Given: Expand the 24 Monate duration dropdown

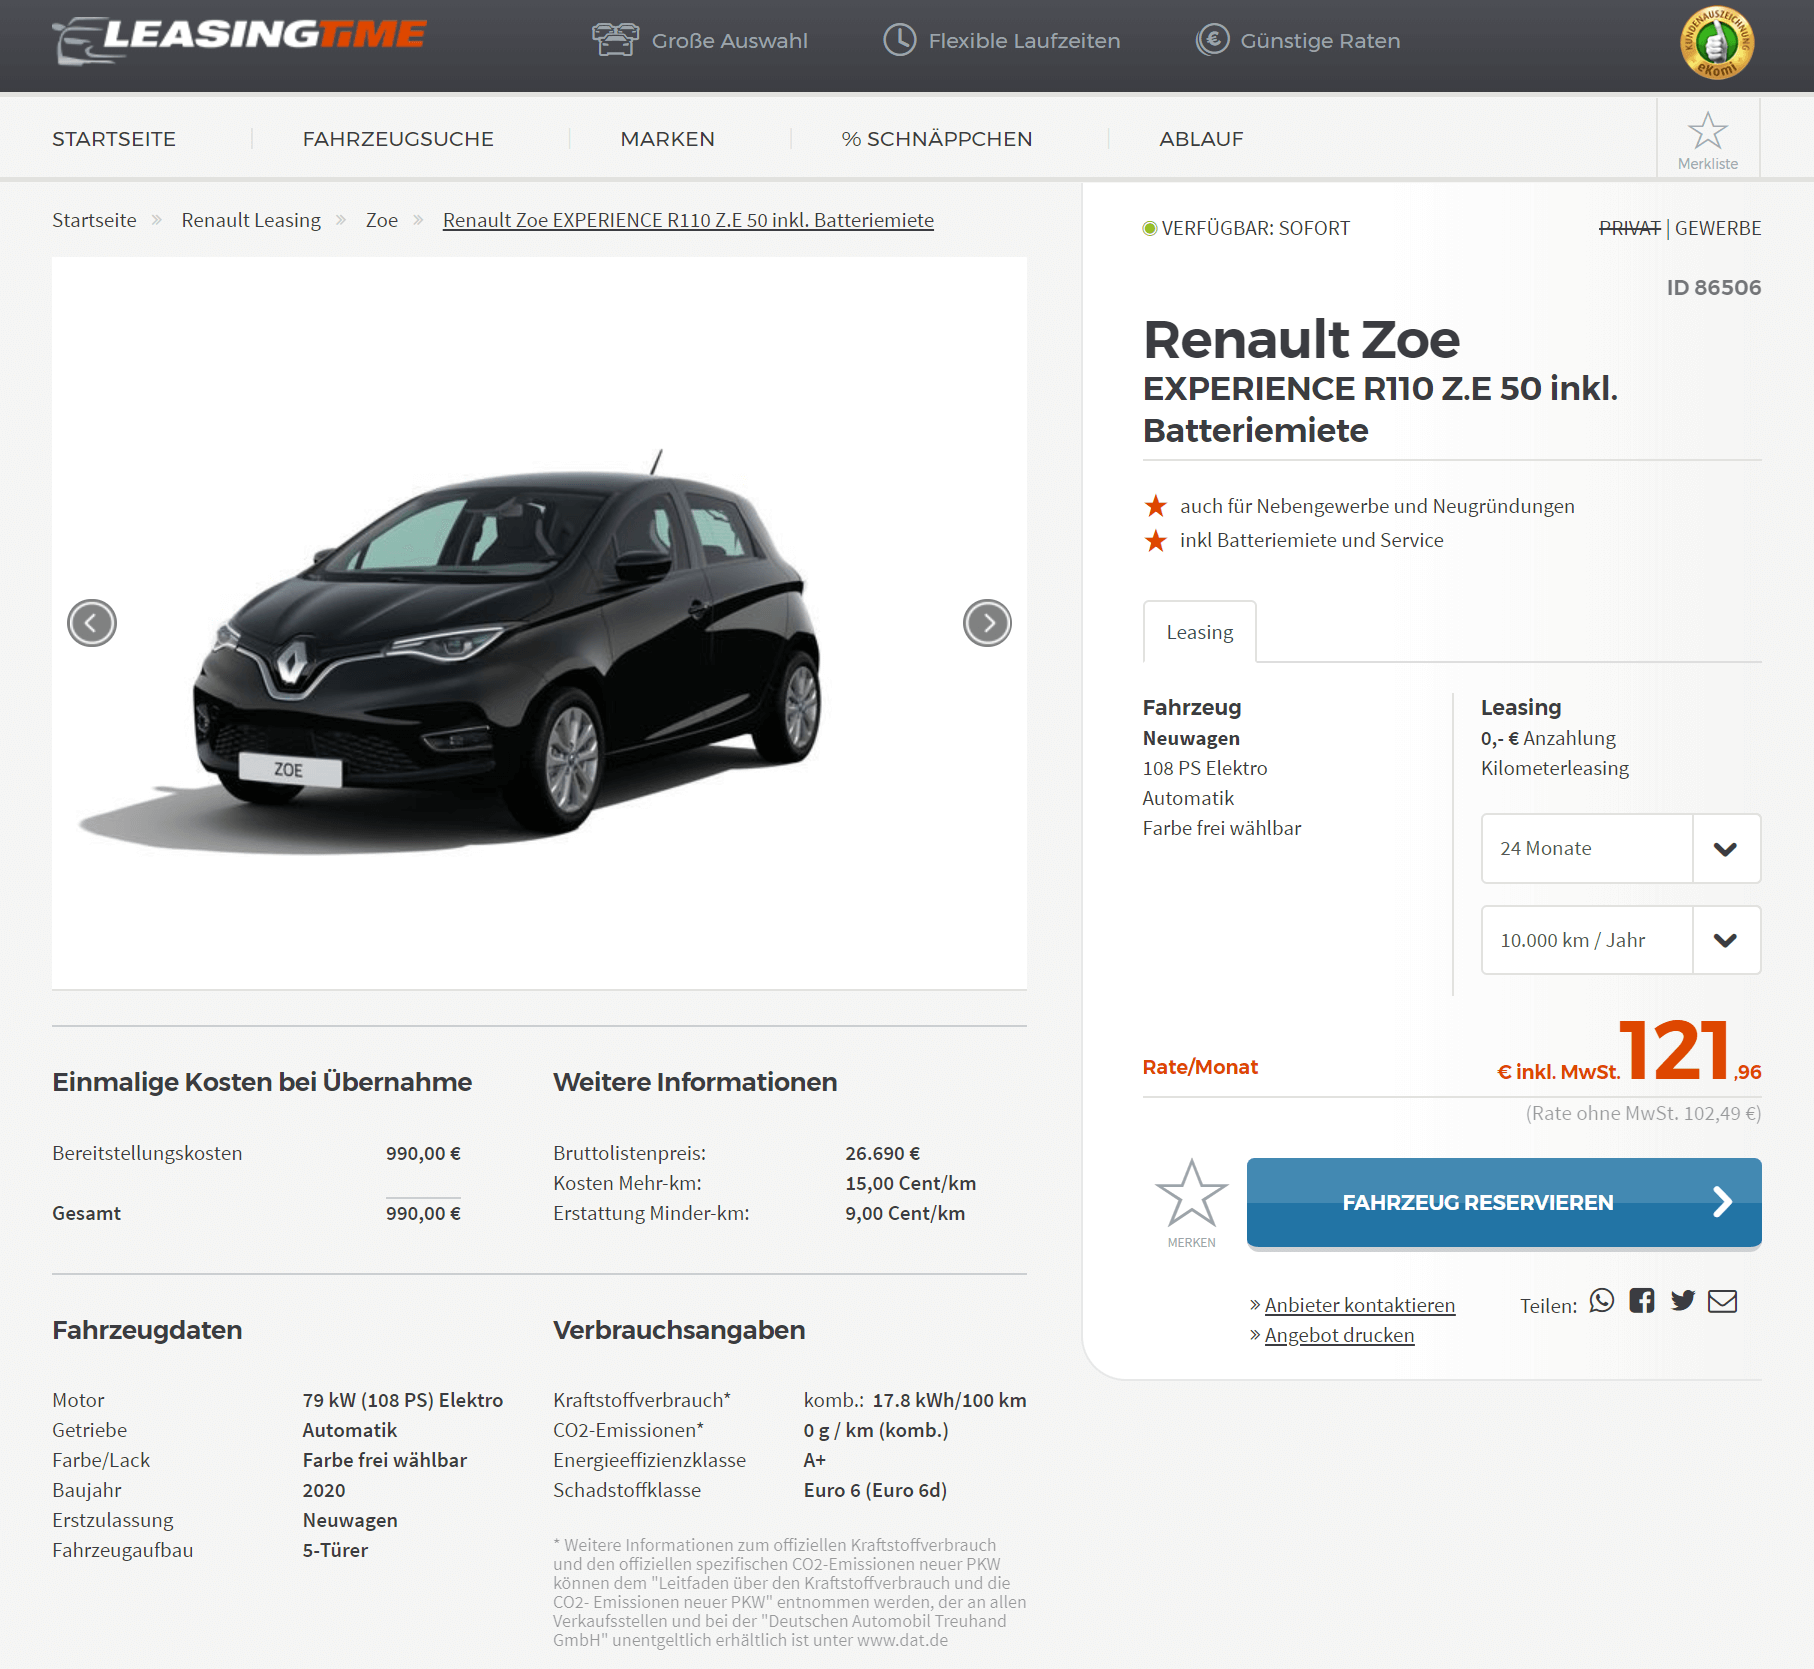Looking at the screenshot, I should click(x=1621, y=848).
